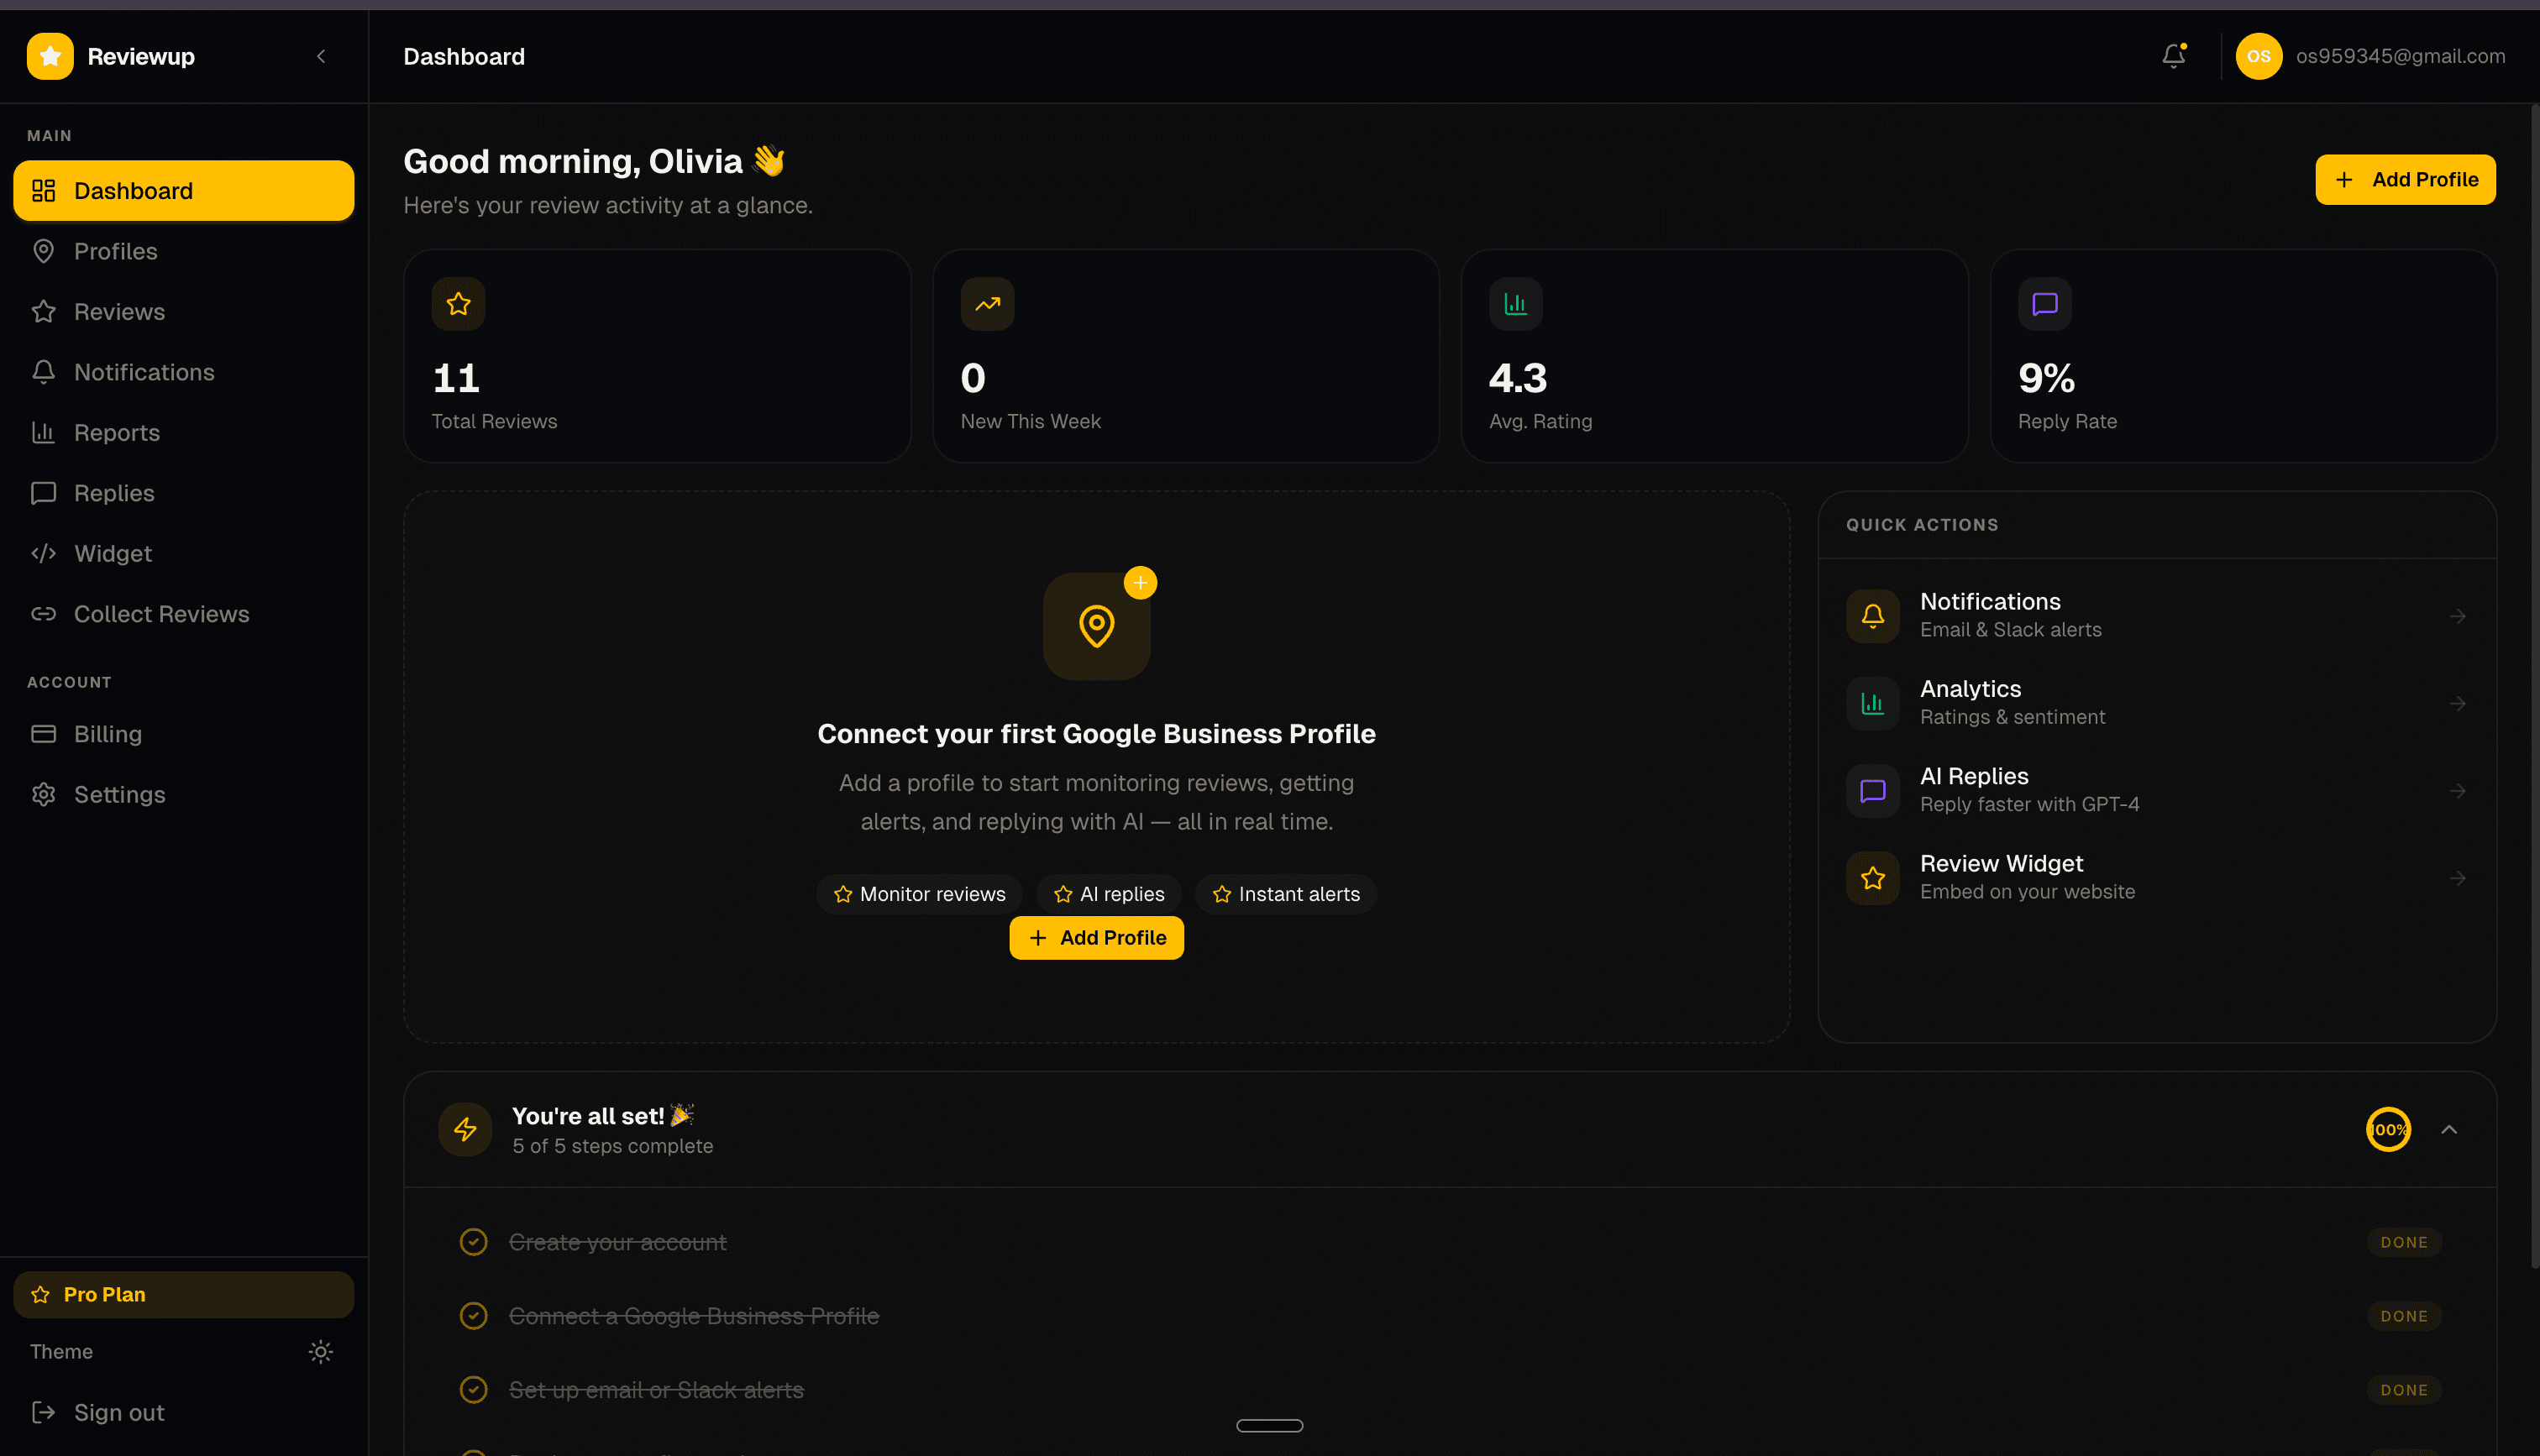Image resolution: width=2540 pixels, height=1456 pixels.
Task: Select the Reports chart icon
Action: (44, 432)
